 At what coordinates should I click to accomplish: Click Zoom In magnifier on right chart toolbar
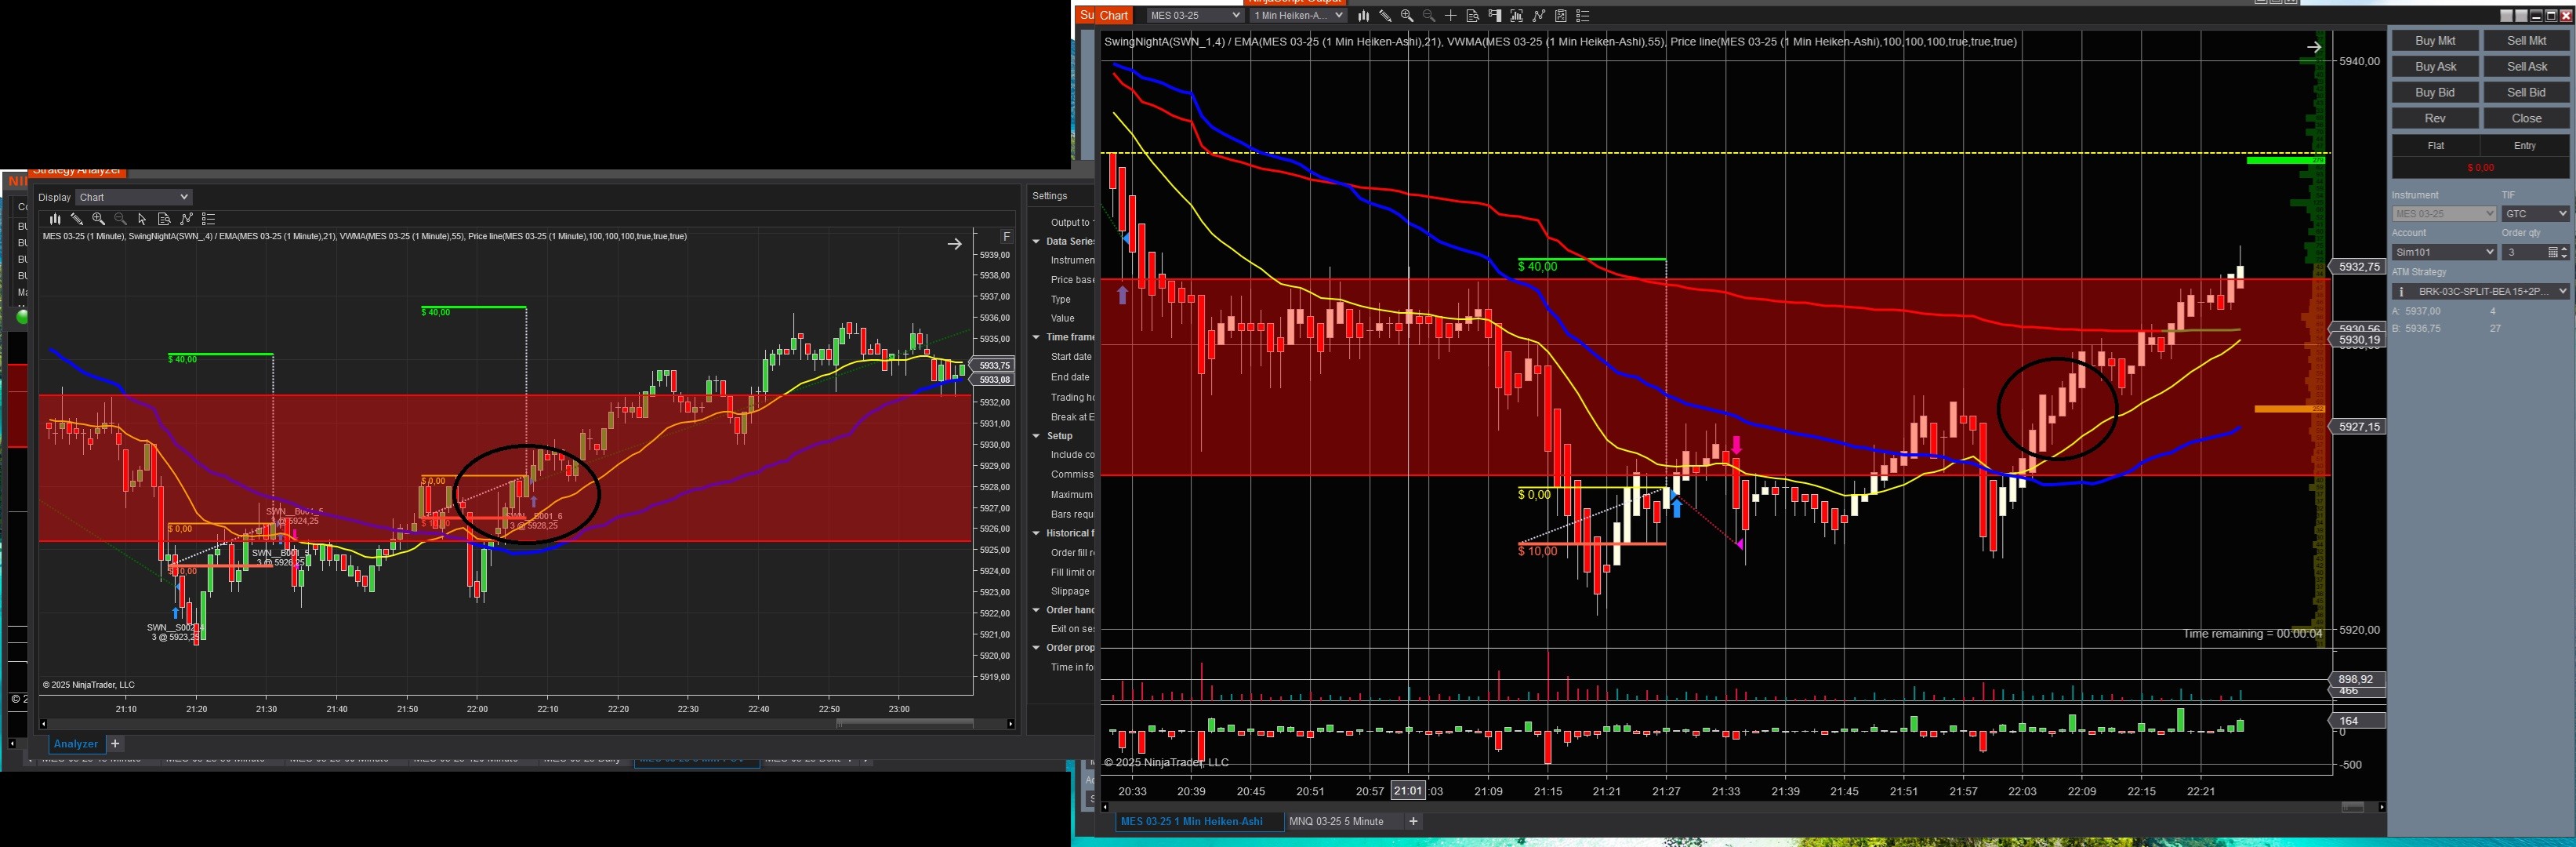click(1407, 16)
